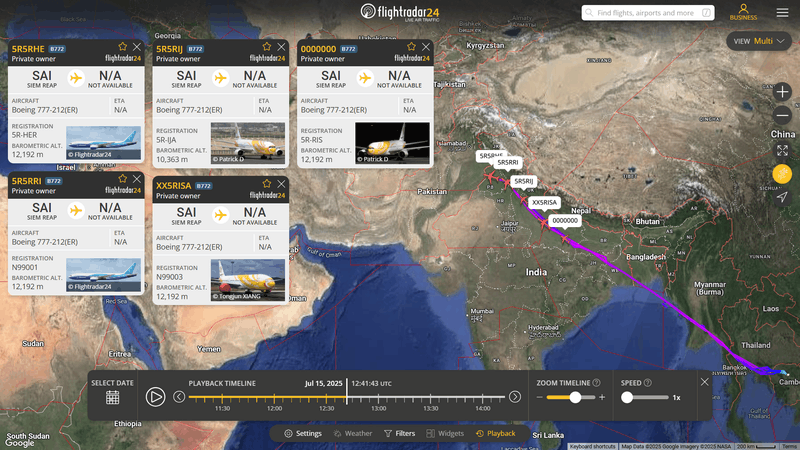Favorite the XX5RISA flight card star
The width and height of the screenshot is (800, 450).
pyautogui.click(x=267, y=184)
